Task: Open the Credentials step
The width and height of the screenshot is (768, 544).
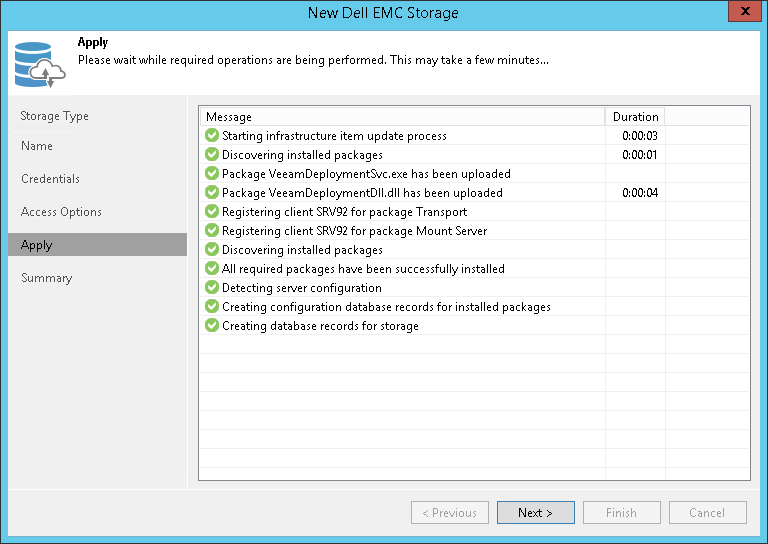Action: pyautogui.click(x=50, y=179)
